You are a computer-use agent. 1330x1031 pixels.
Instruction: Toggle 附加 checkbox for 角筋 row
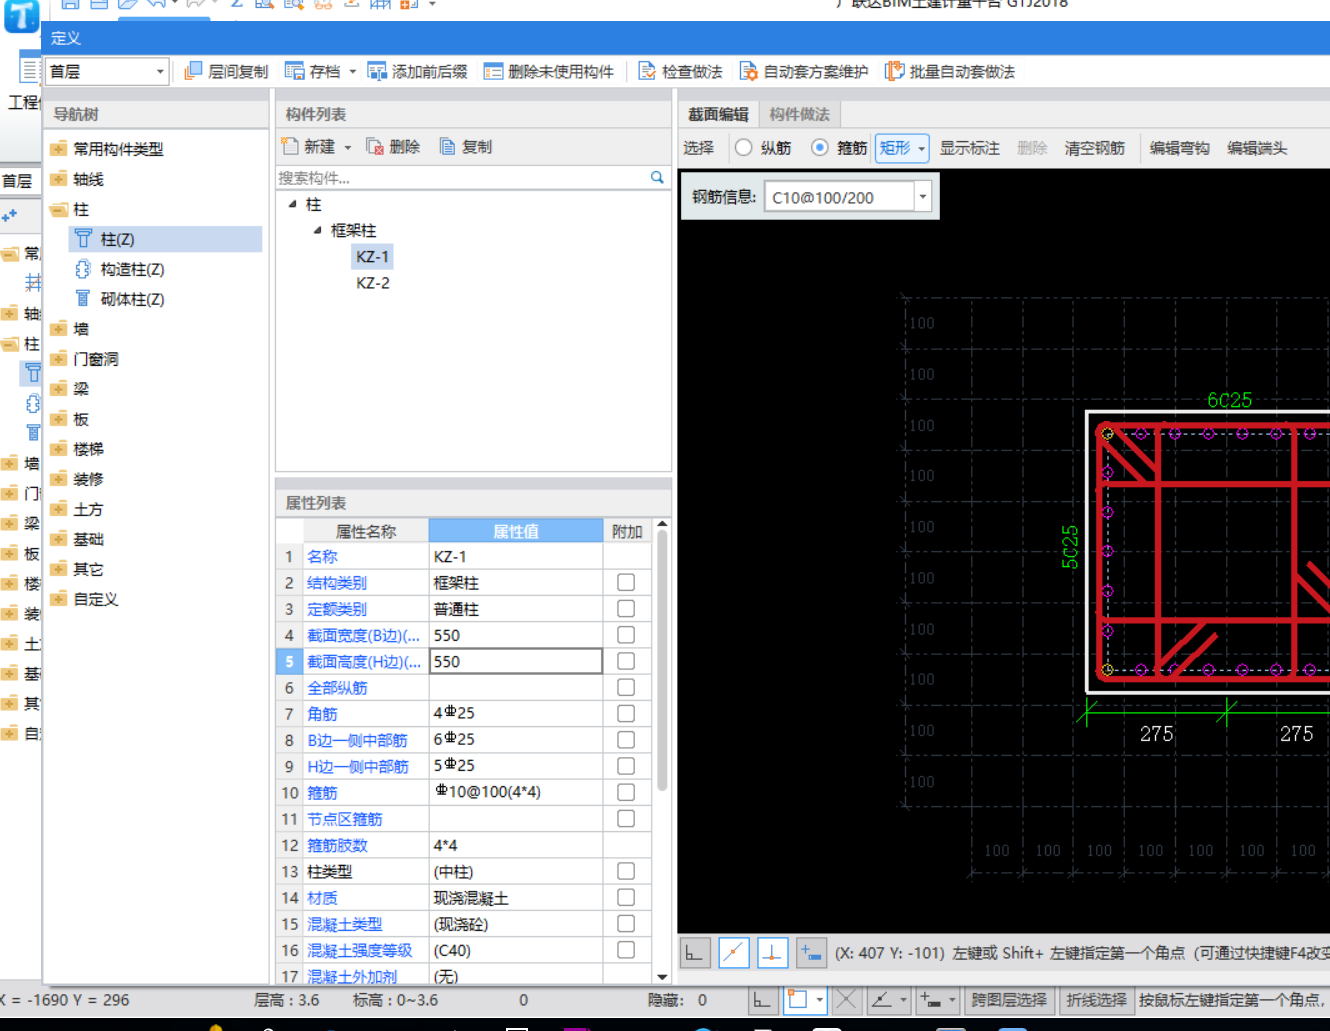(x=626, y=713)
